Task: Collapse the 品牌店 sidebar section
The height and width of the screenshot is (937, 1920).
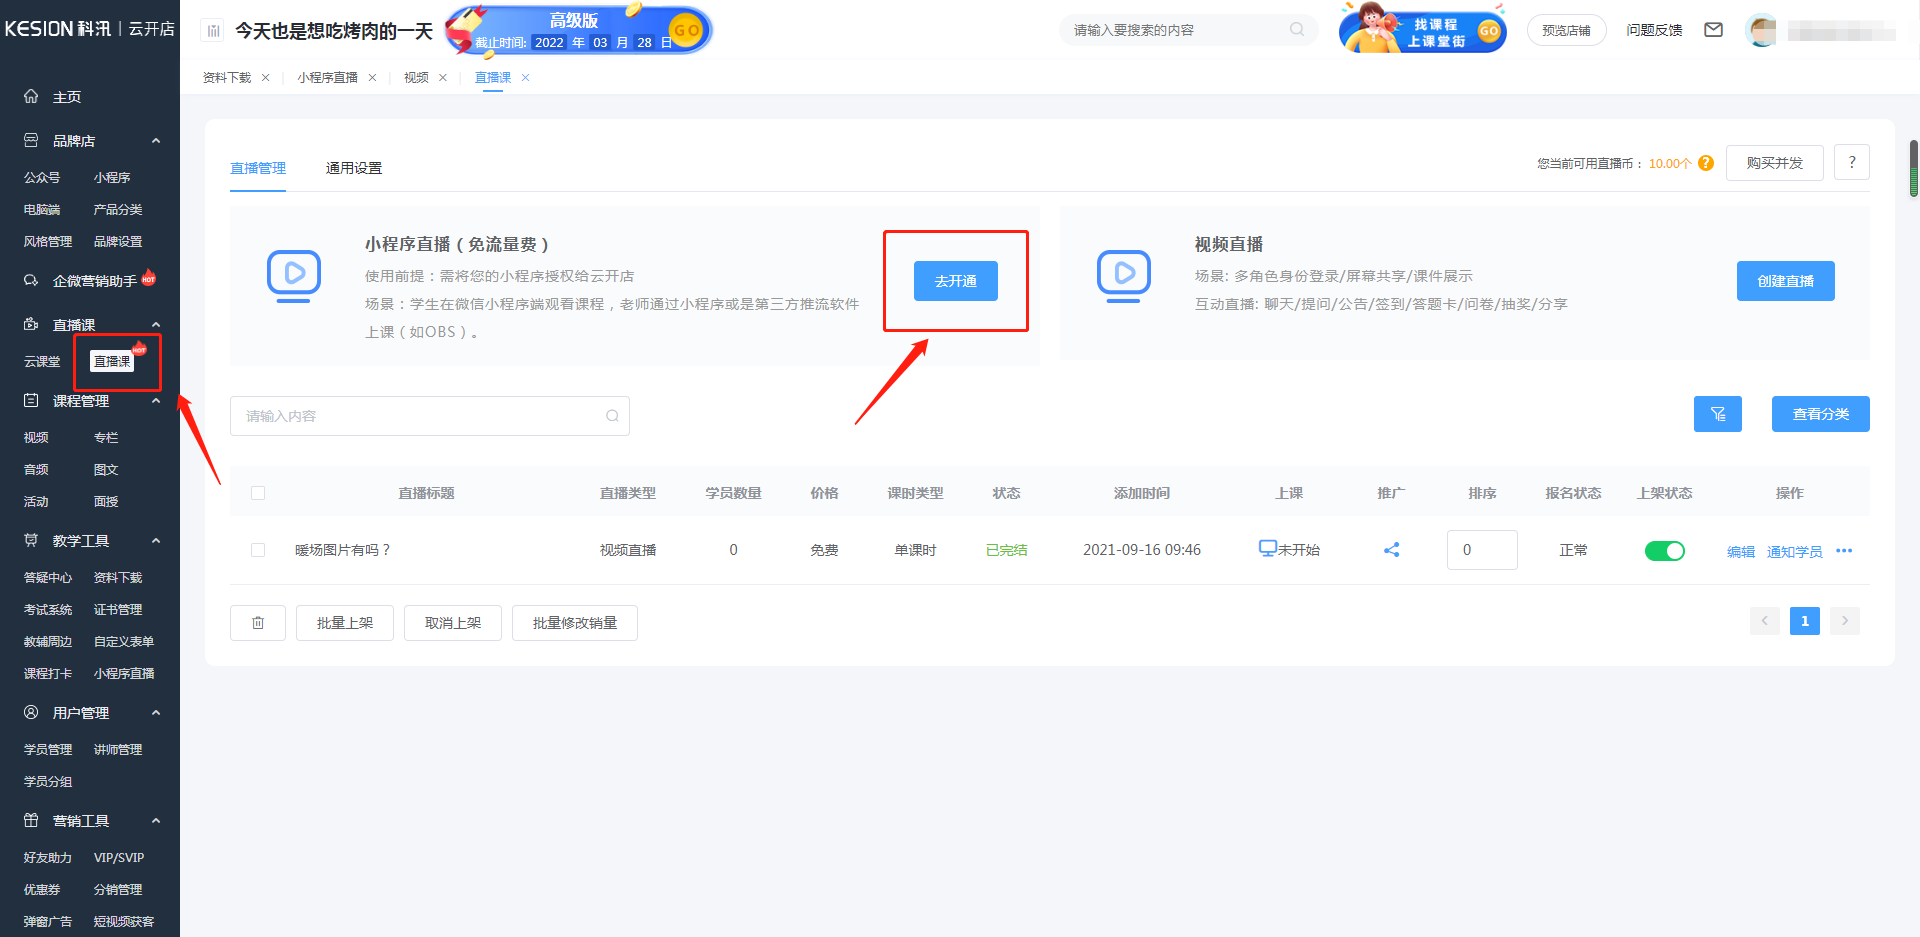Action: [x=156, y=141]
